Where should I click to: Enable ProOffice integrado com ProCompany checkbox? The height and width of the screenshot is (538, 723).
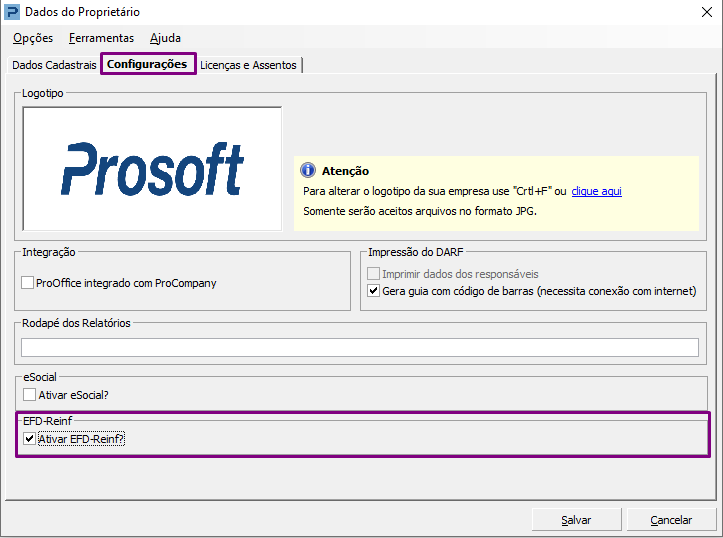point(28,283)
